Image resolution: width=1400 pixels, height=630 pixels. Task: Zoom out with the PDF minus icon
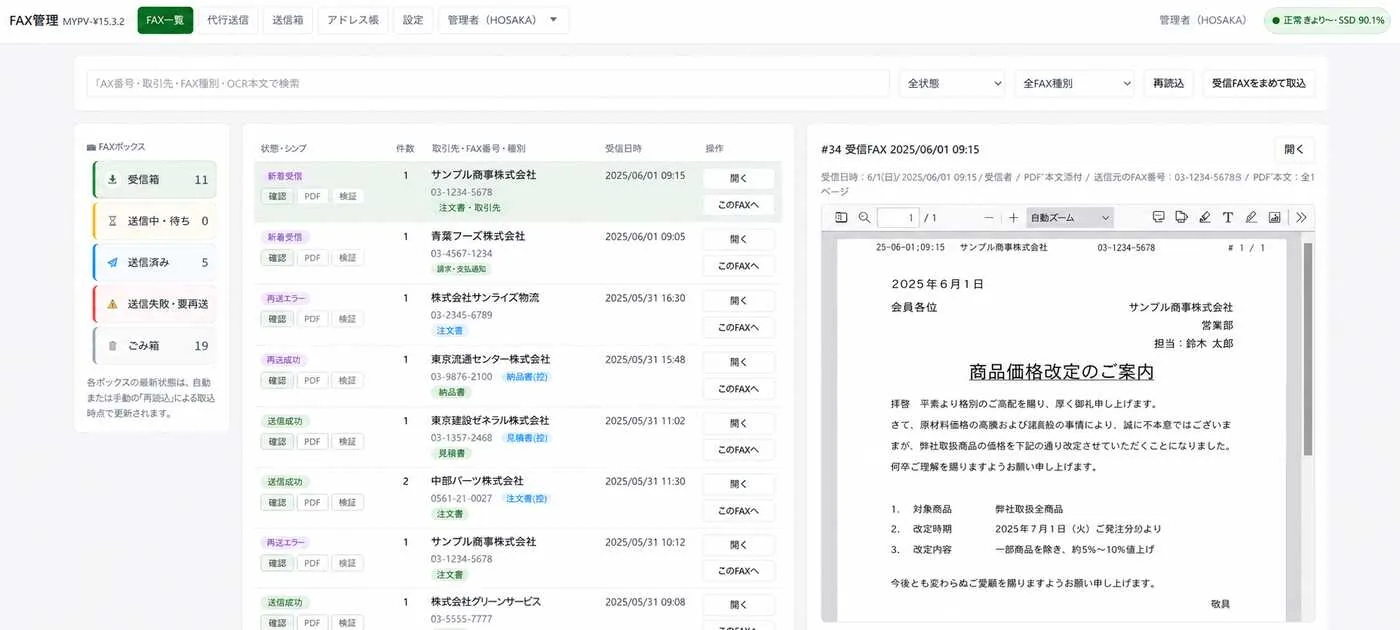coord(989,217)
